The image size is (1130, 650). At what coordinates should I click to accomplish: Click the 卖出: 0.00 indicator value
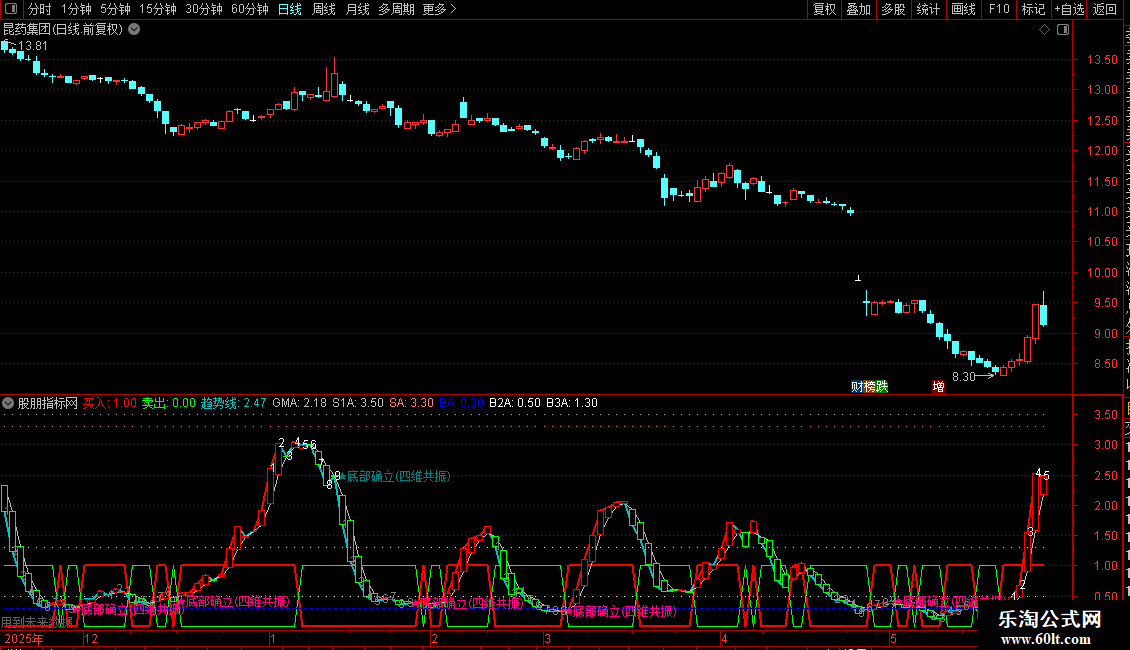click(168, 404)
